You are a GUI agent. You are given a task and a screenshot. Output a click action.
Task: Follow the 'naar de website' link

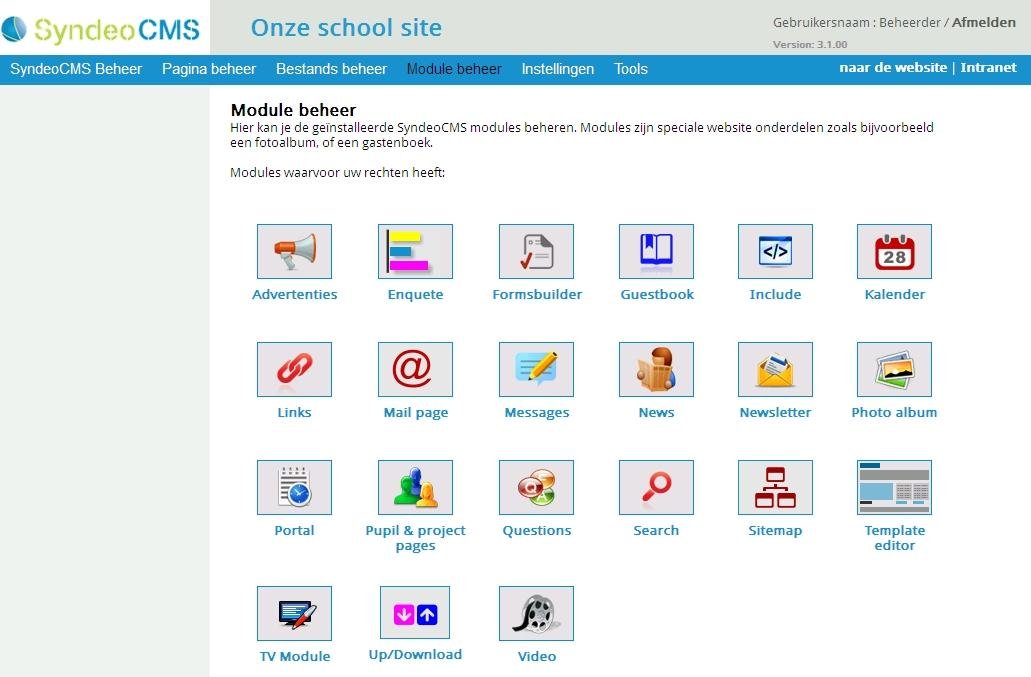893,68
